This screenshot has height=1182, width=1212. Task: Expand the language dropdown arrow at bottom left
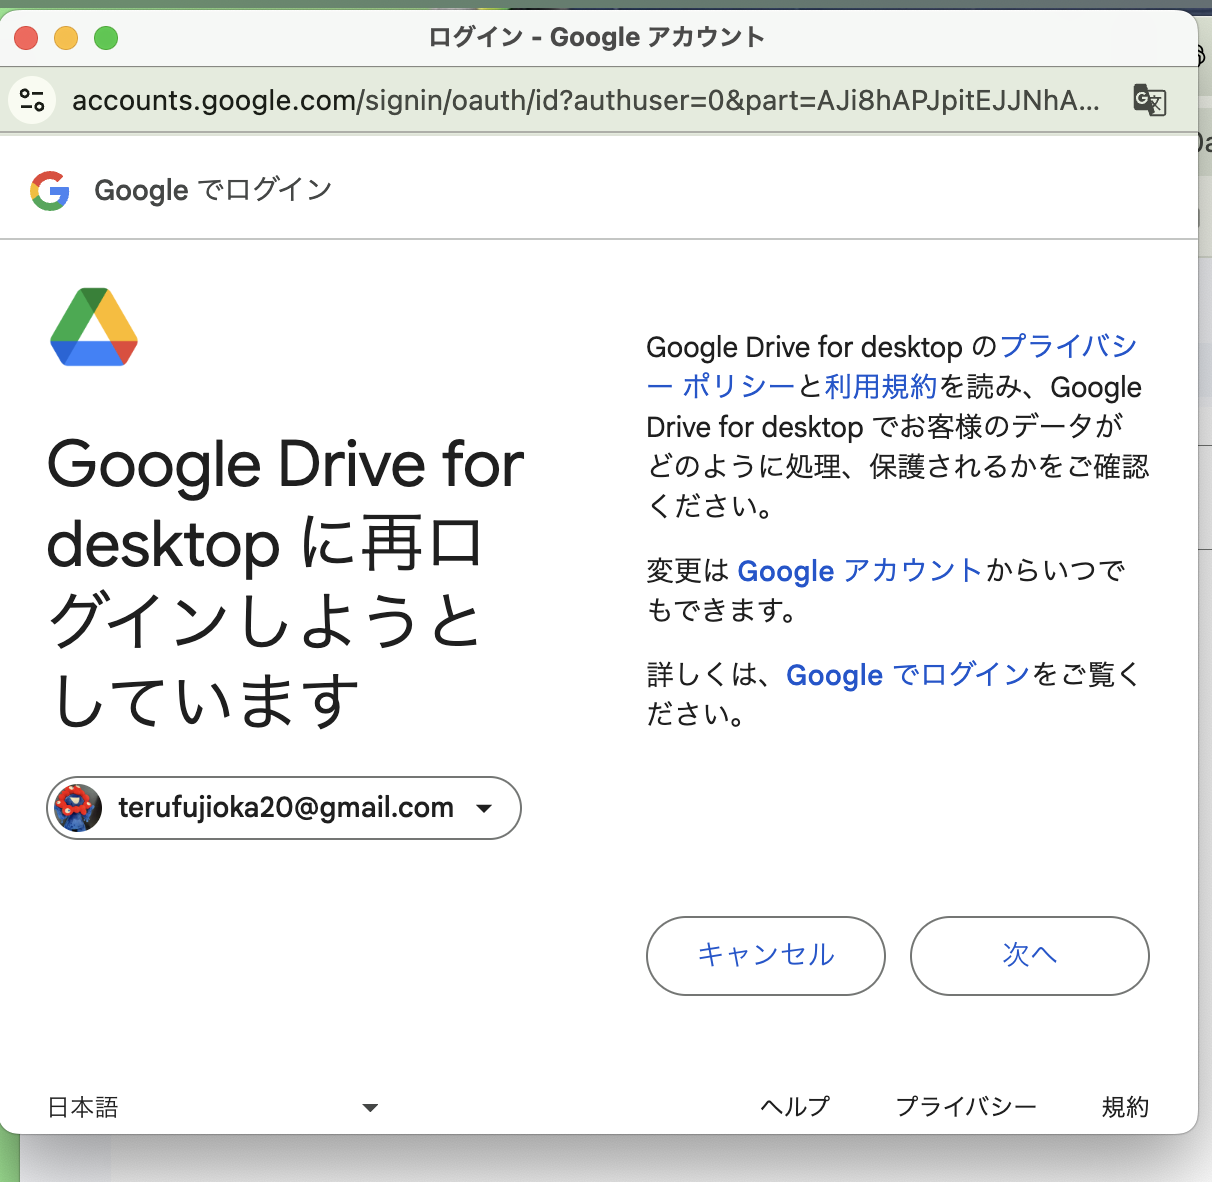[370, 1107]
